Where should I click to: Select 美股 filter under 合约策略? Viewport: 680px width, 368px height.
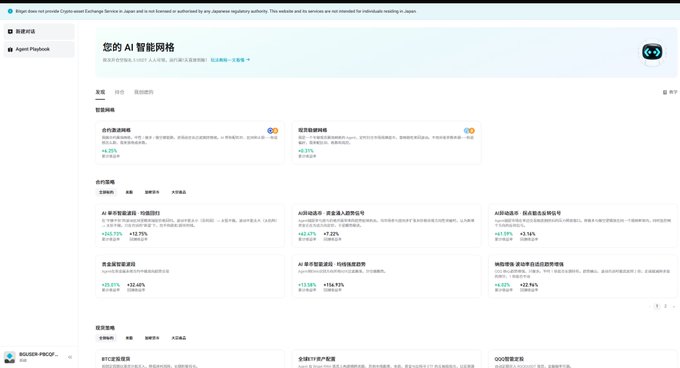click(x=129, y=192)
